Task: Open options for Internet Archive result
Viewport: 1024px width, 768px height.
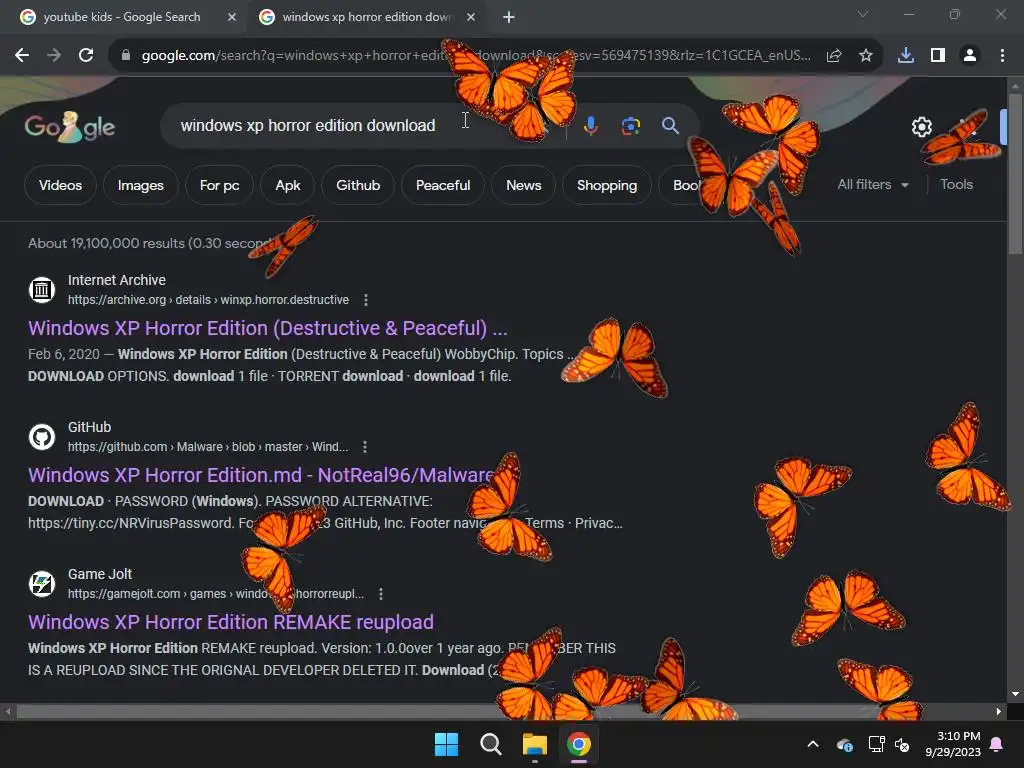Action: coord(366,300)
